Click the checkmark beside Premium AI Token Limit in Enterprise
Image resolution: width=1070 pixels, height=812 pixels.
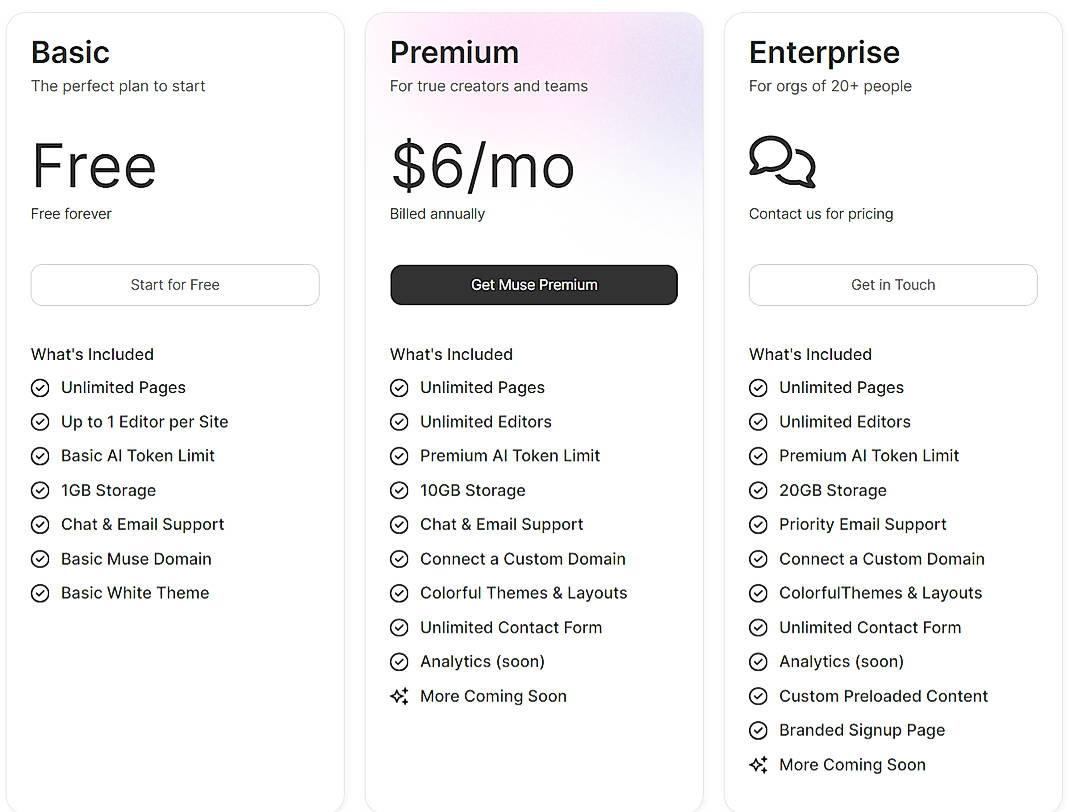coord(758,455)
